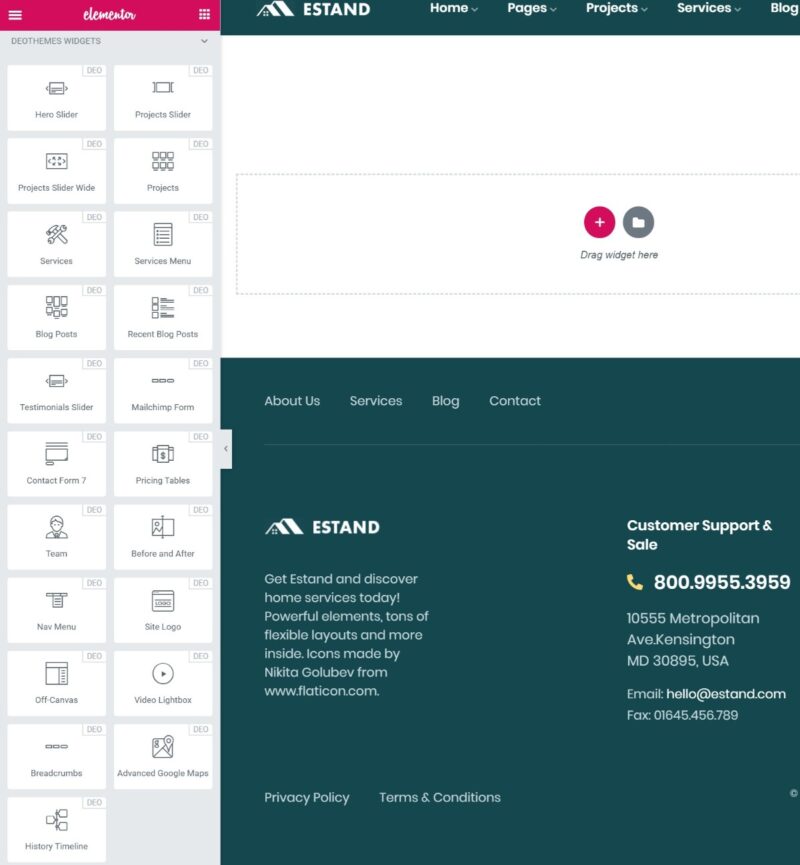This screenshot has height=865, width=800.
Task: Click the yellow phone icon in footer
Action: (635, 582)
